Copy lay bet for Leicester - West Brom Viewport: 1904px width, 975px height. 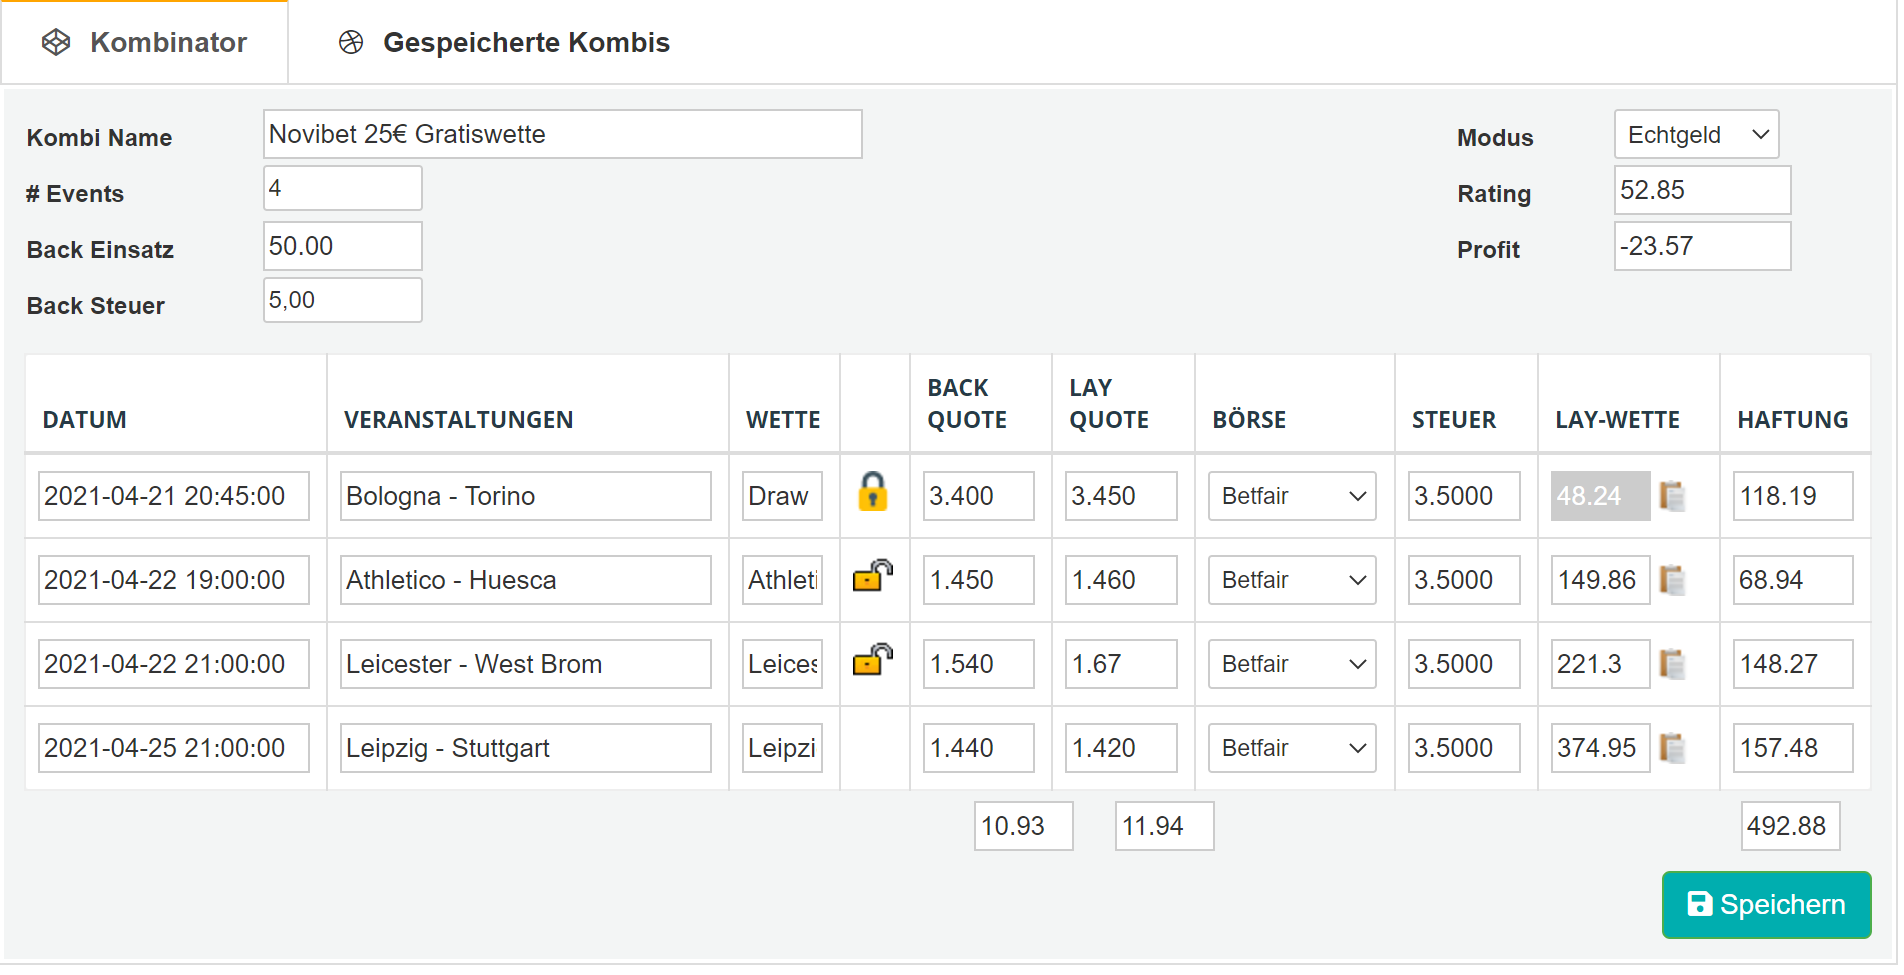1672,664
